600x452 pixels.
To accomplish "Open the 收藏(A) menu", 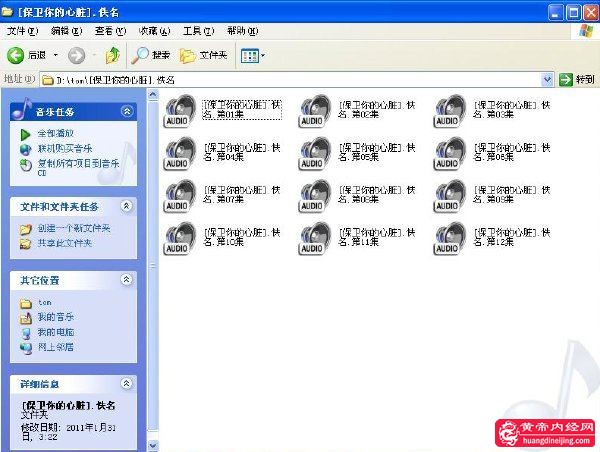I will [x=155, y=31].
